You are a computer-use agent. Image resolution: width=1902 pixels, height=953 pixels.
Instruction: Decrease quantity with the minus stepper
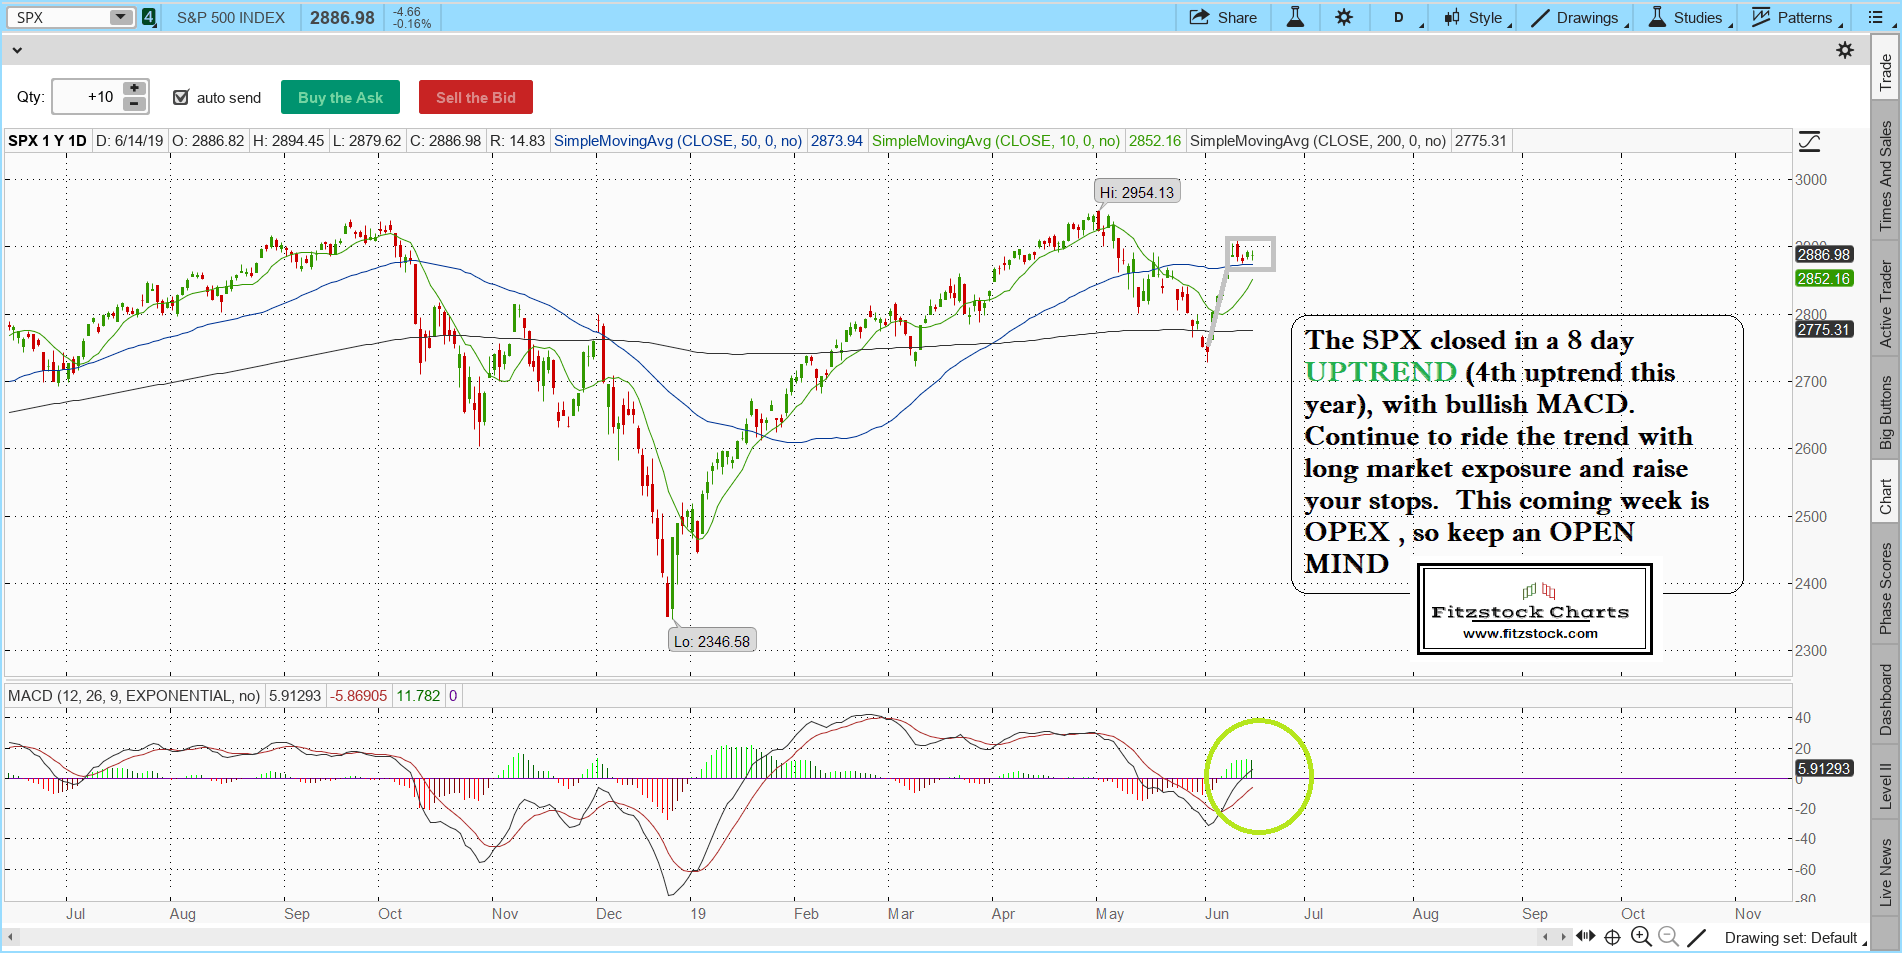(x=134, y=104)
